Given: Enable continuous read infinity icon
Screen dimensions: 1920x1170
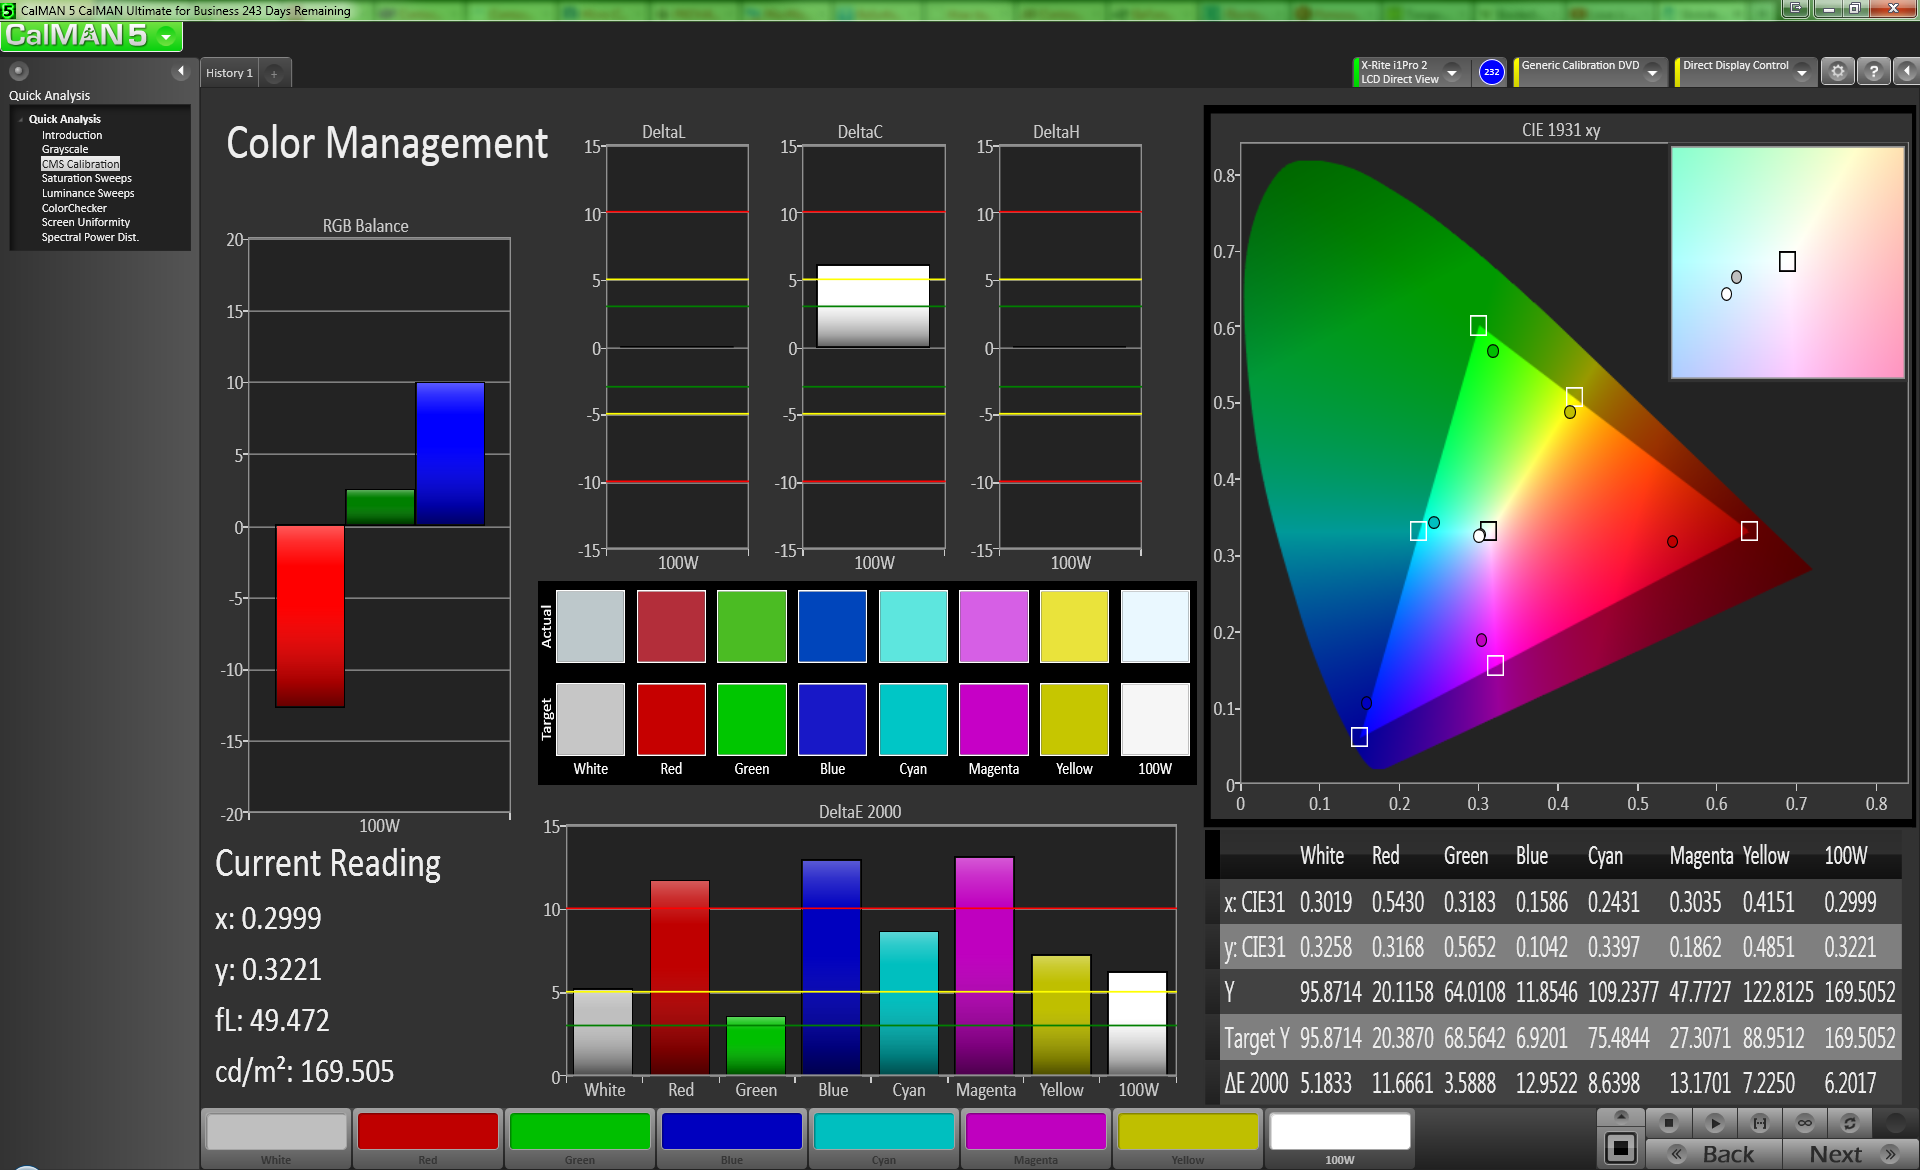Looking at the screenshot, I should point(1804,1123).
